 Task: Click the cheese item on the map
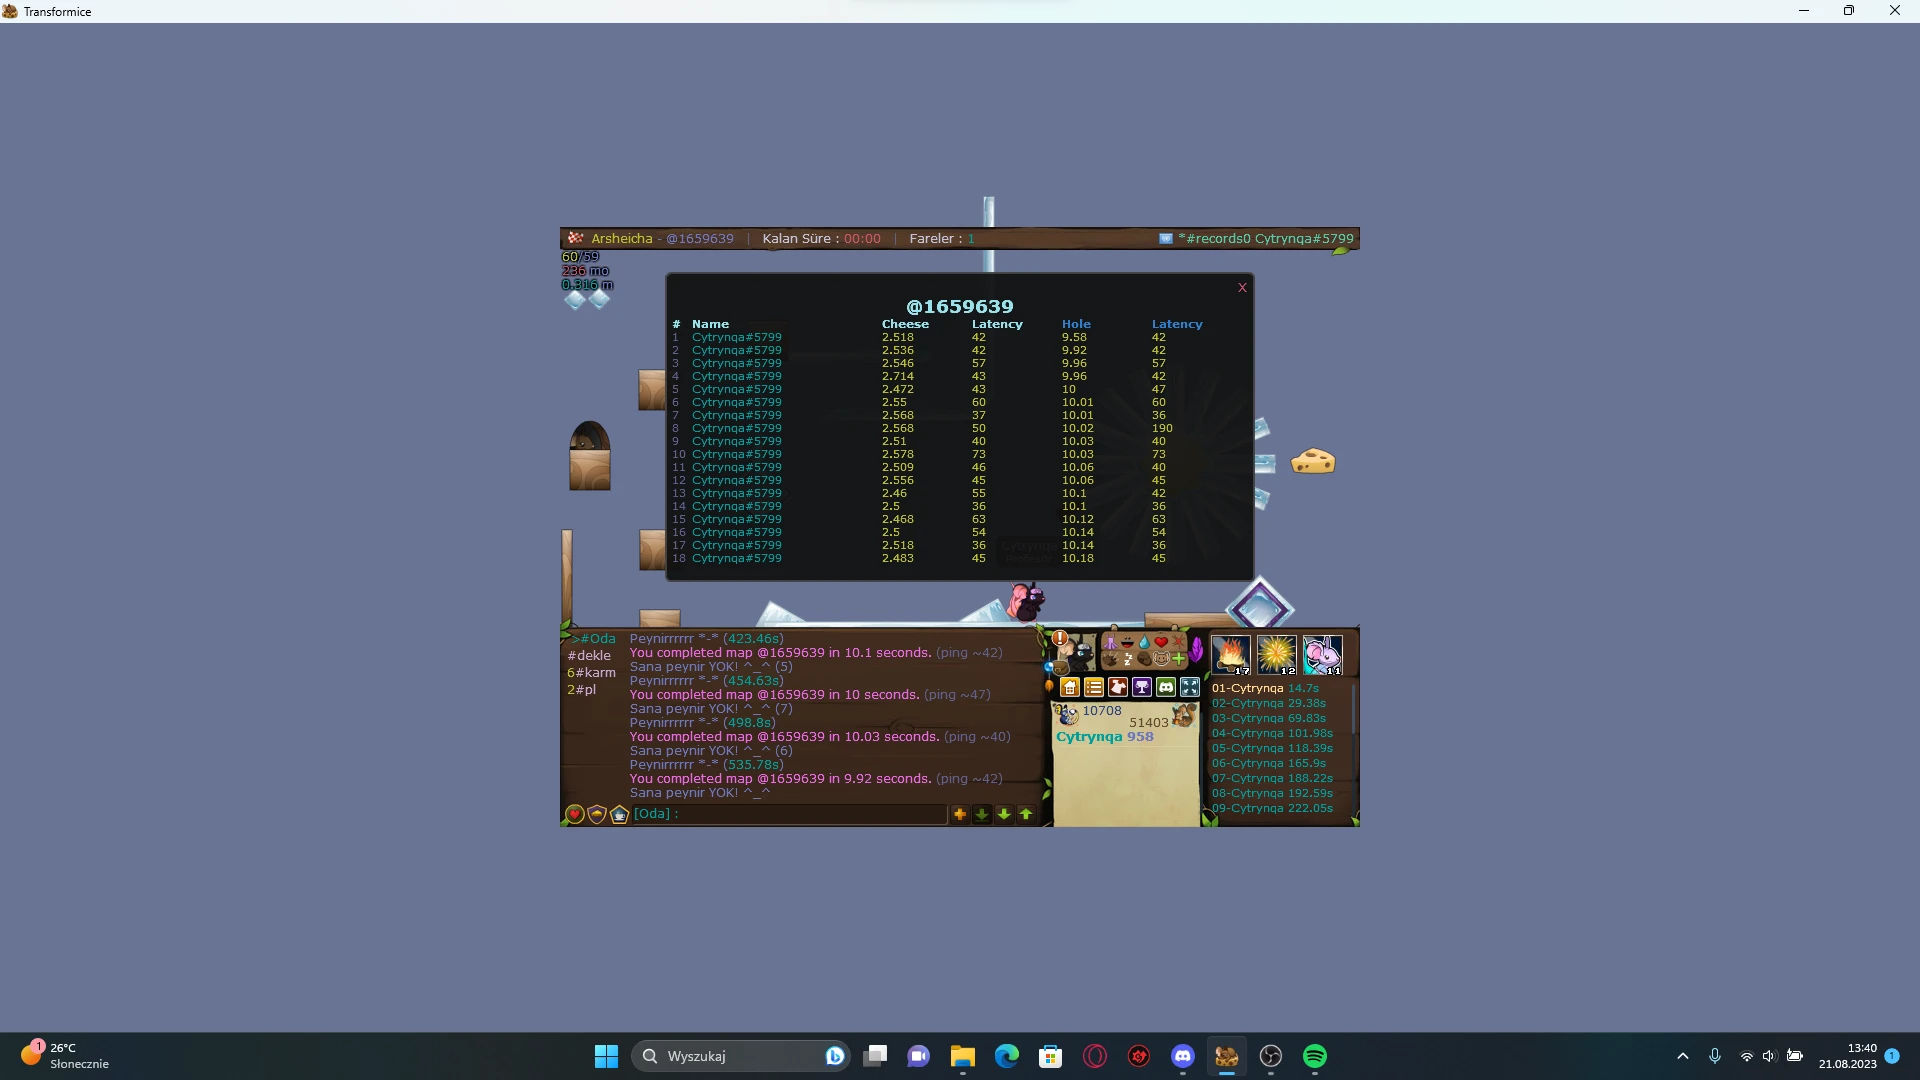[x=1313, y=461]
